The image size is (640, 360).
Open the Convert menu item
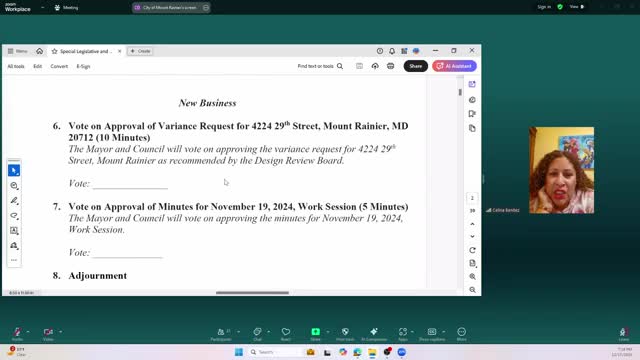59,66
